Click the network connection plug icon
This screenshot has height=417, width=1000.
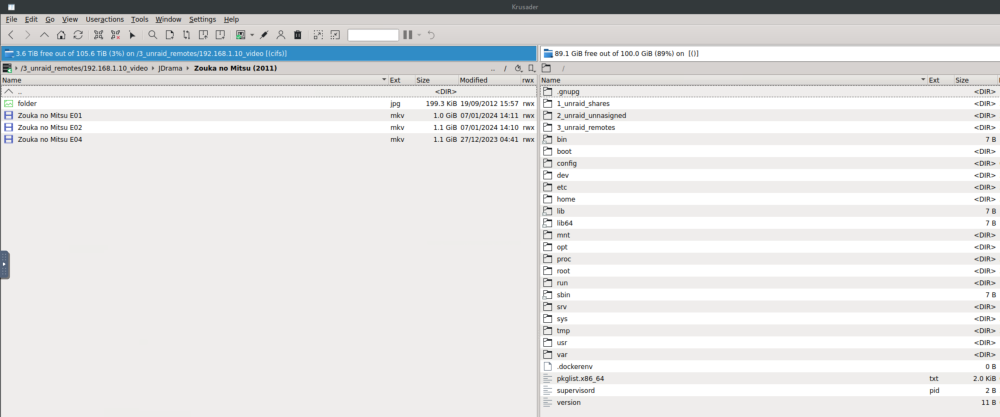(264, 35)
